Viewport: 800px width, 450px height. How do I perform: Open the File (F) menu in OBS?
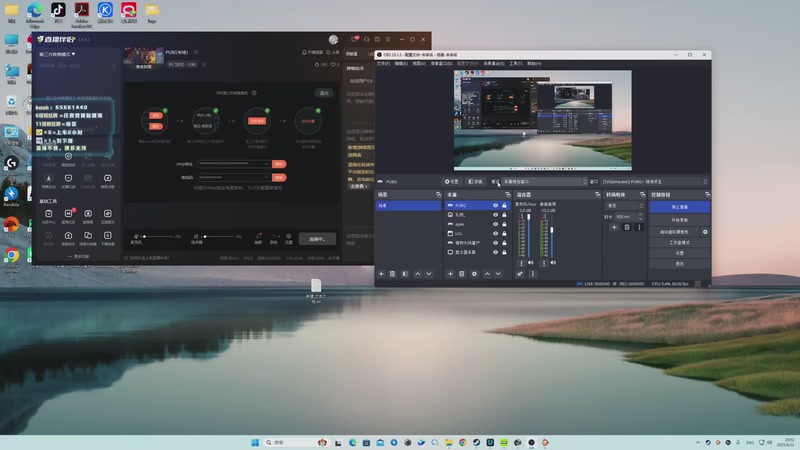click(x=383, y=64)
